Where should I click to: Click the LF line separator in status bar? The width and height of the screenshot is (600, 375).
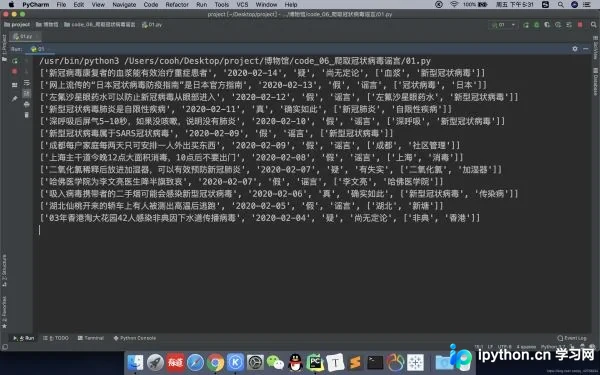[x=490, y=347]
